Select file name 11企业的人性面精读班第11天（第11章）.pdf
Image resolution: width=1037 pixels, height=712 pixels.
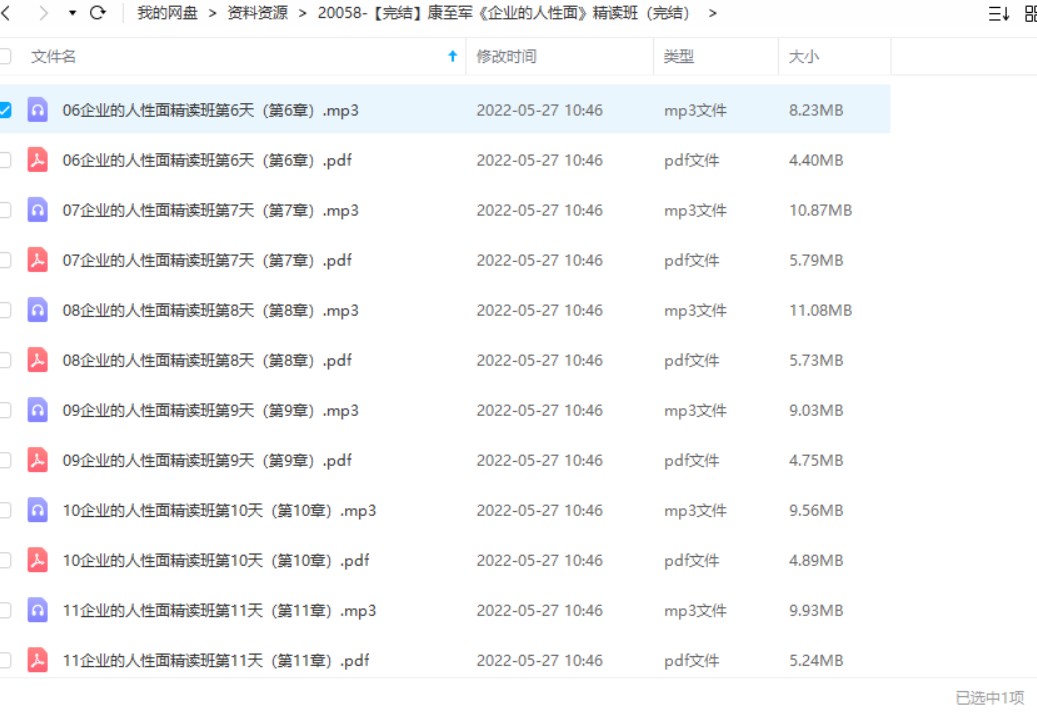point(216,660)
